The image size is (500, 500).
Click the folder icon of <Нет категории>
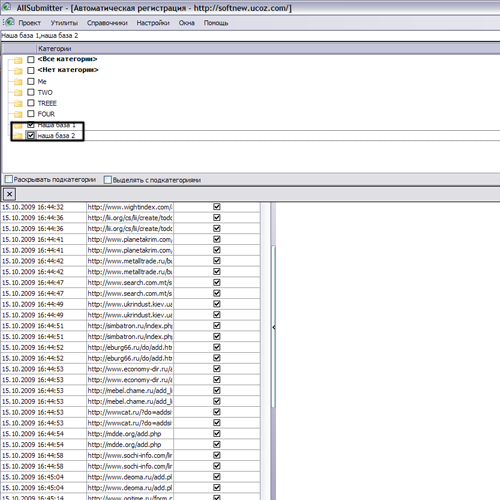click(x=18, y=71)
